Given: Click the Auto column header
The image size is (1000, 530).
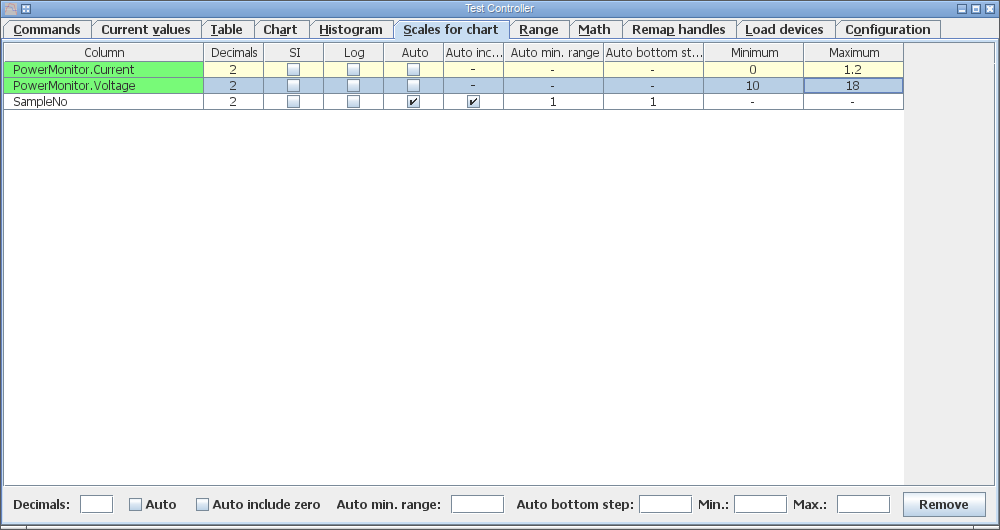Looking at the screenshot, I should (414, 53).
